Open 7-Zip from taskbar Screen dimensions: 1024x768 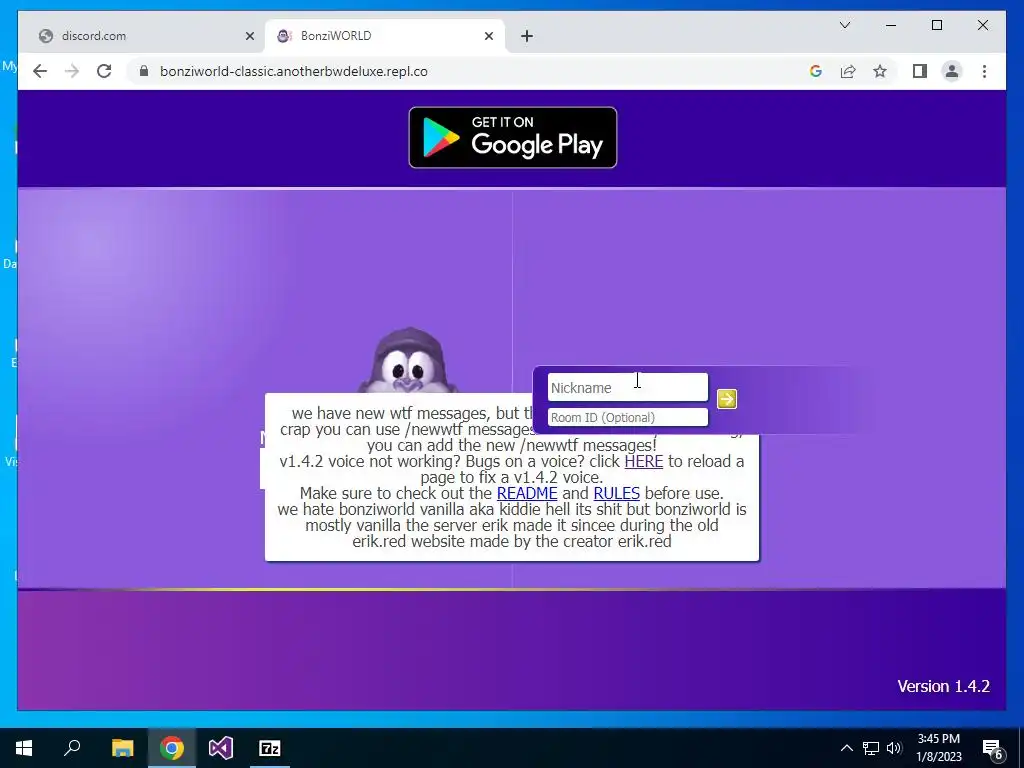[x=270, y=748]
